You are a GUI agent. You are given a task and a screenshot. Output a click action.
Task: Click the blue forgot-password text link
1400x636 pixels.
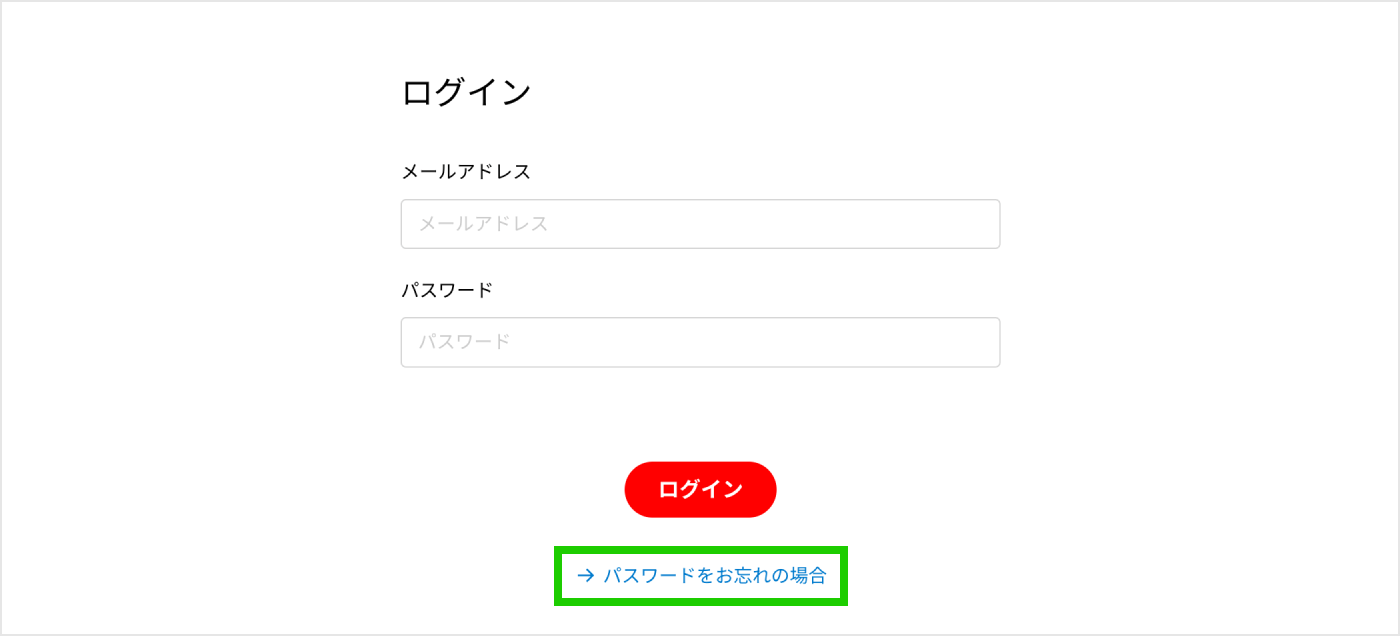715,576
